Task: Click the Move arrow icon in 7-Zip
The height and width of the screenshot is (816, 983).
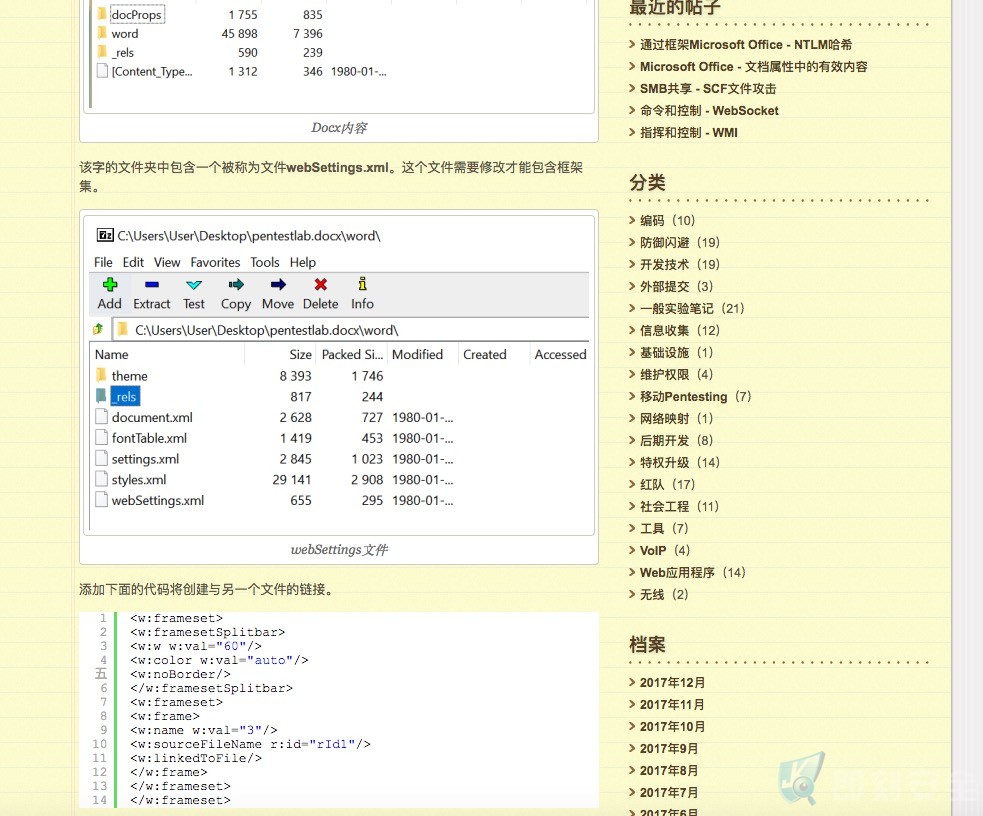Action: tap(278, 285)
